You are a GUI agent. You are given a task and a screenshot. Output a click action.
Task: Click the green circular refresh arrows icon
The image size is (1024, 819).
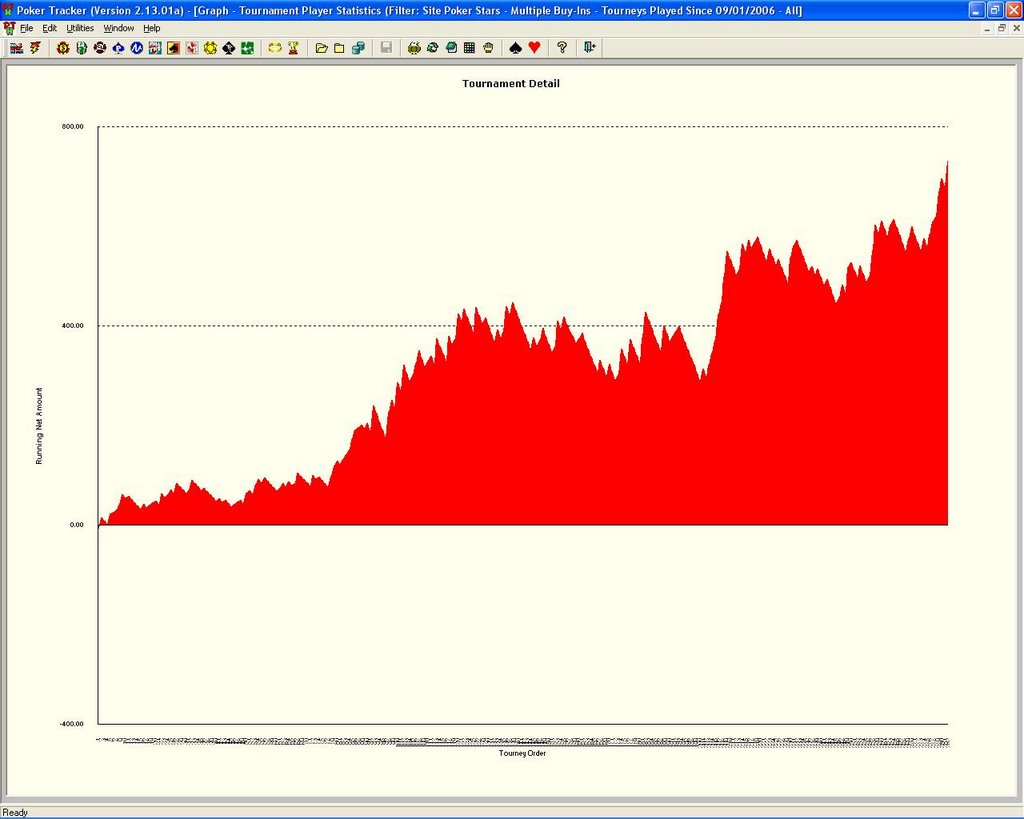[x=432, y=48]
